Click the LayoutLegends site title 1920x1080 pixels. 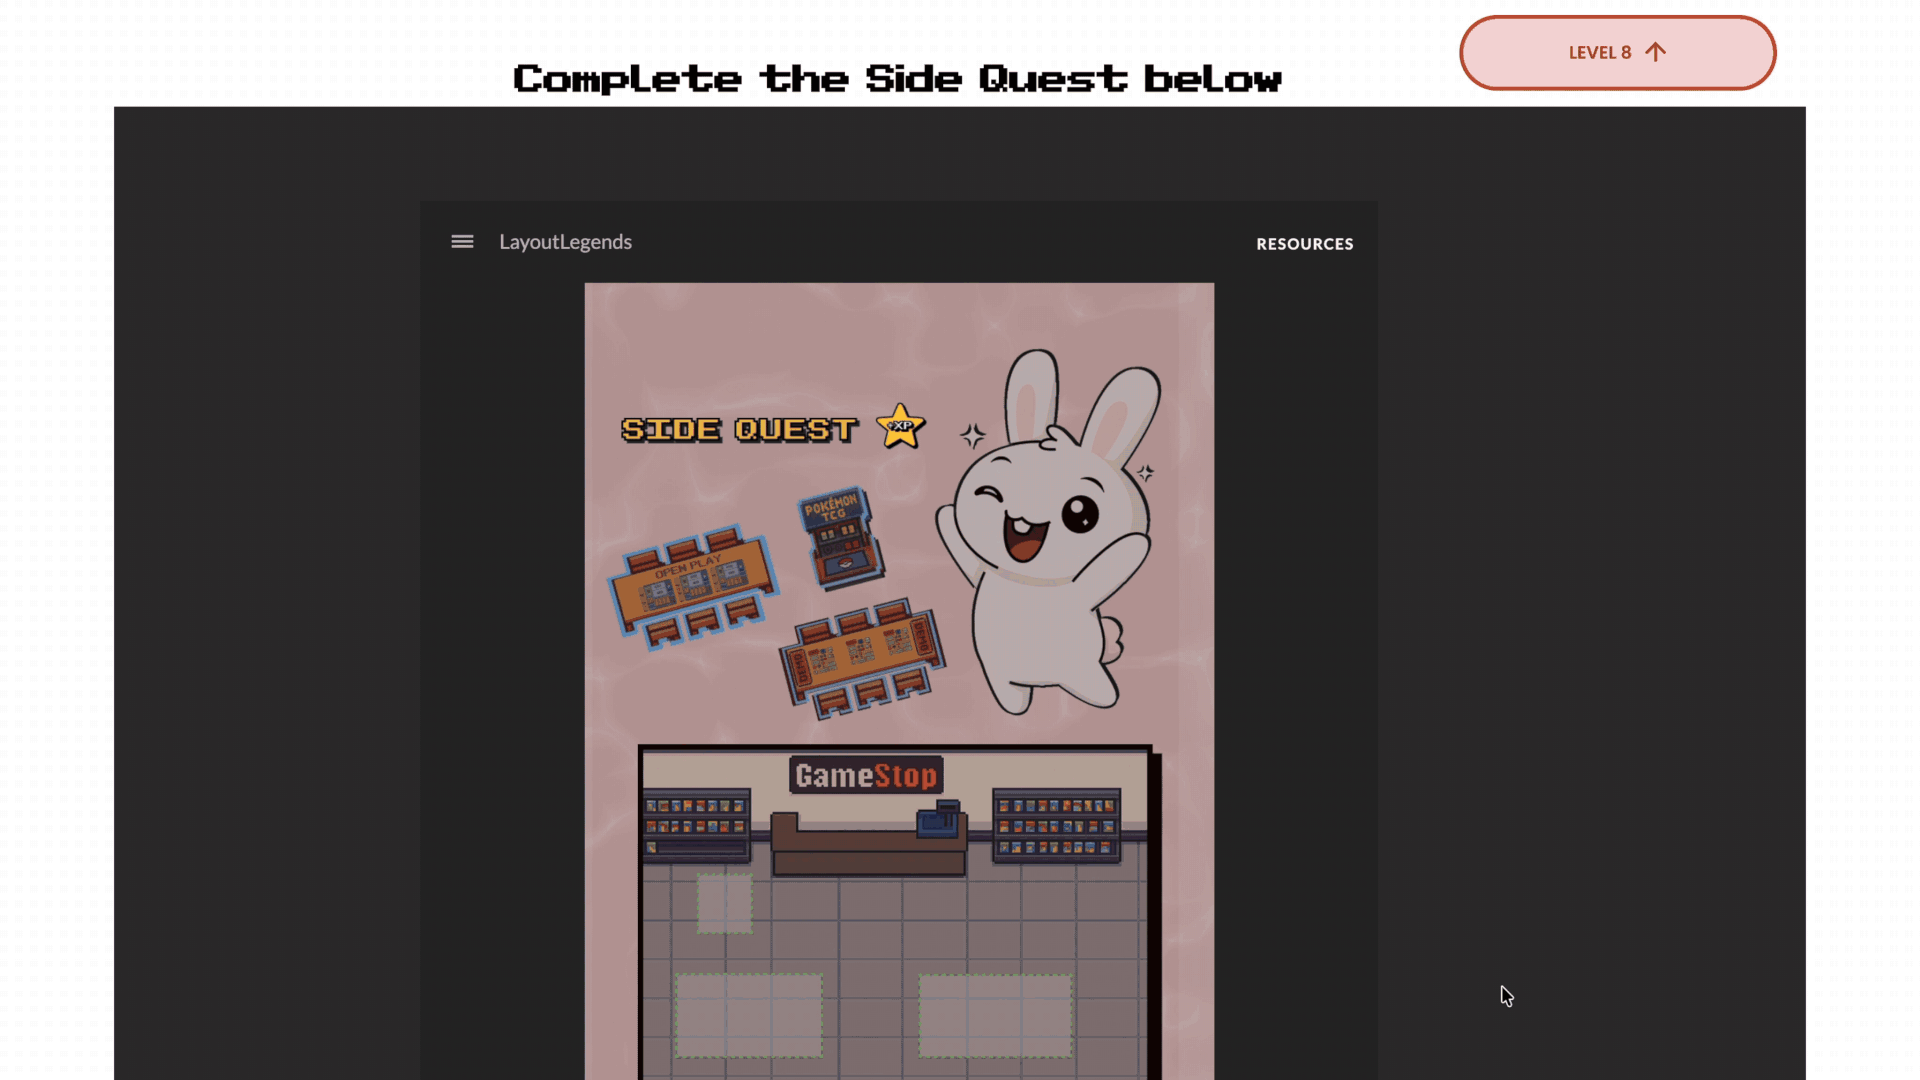click(x=565, y=242)
